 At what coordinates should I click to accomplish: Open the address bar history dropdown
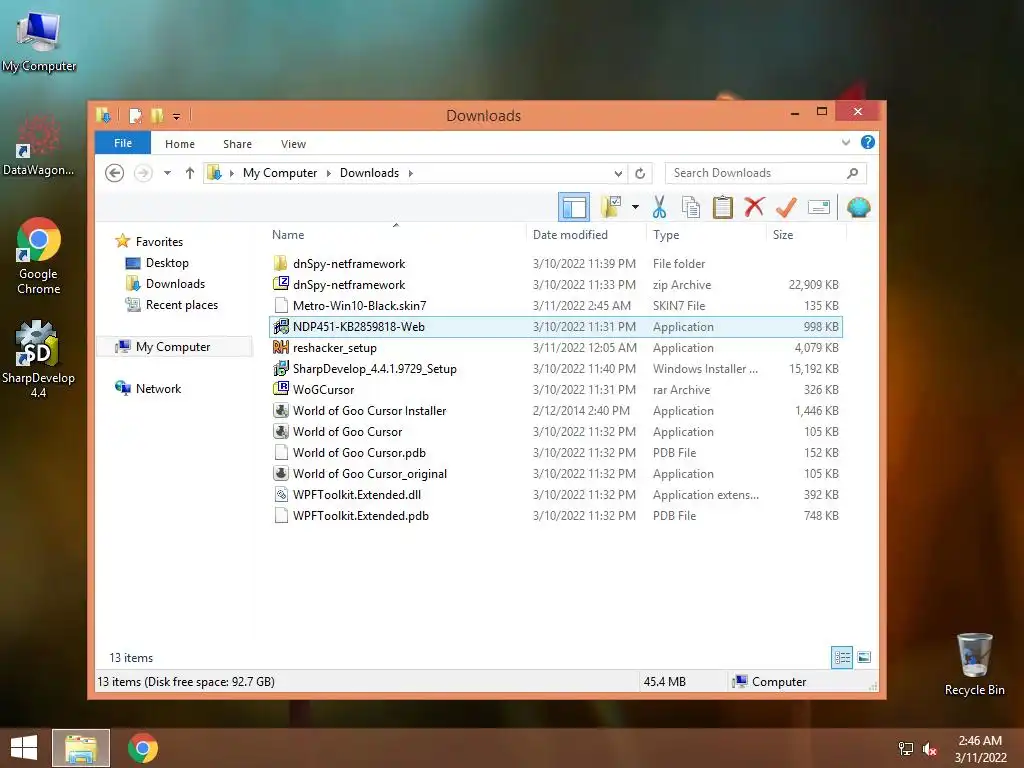[x=618, y=173]
